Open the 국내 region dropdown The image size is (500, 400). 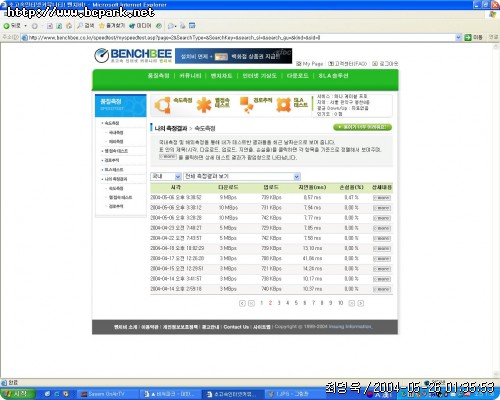(166, 176)
